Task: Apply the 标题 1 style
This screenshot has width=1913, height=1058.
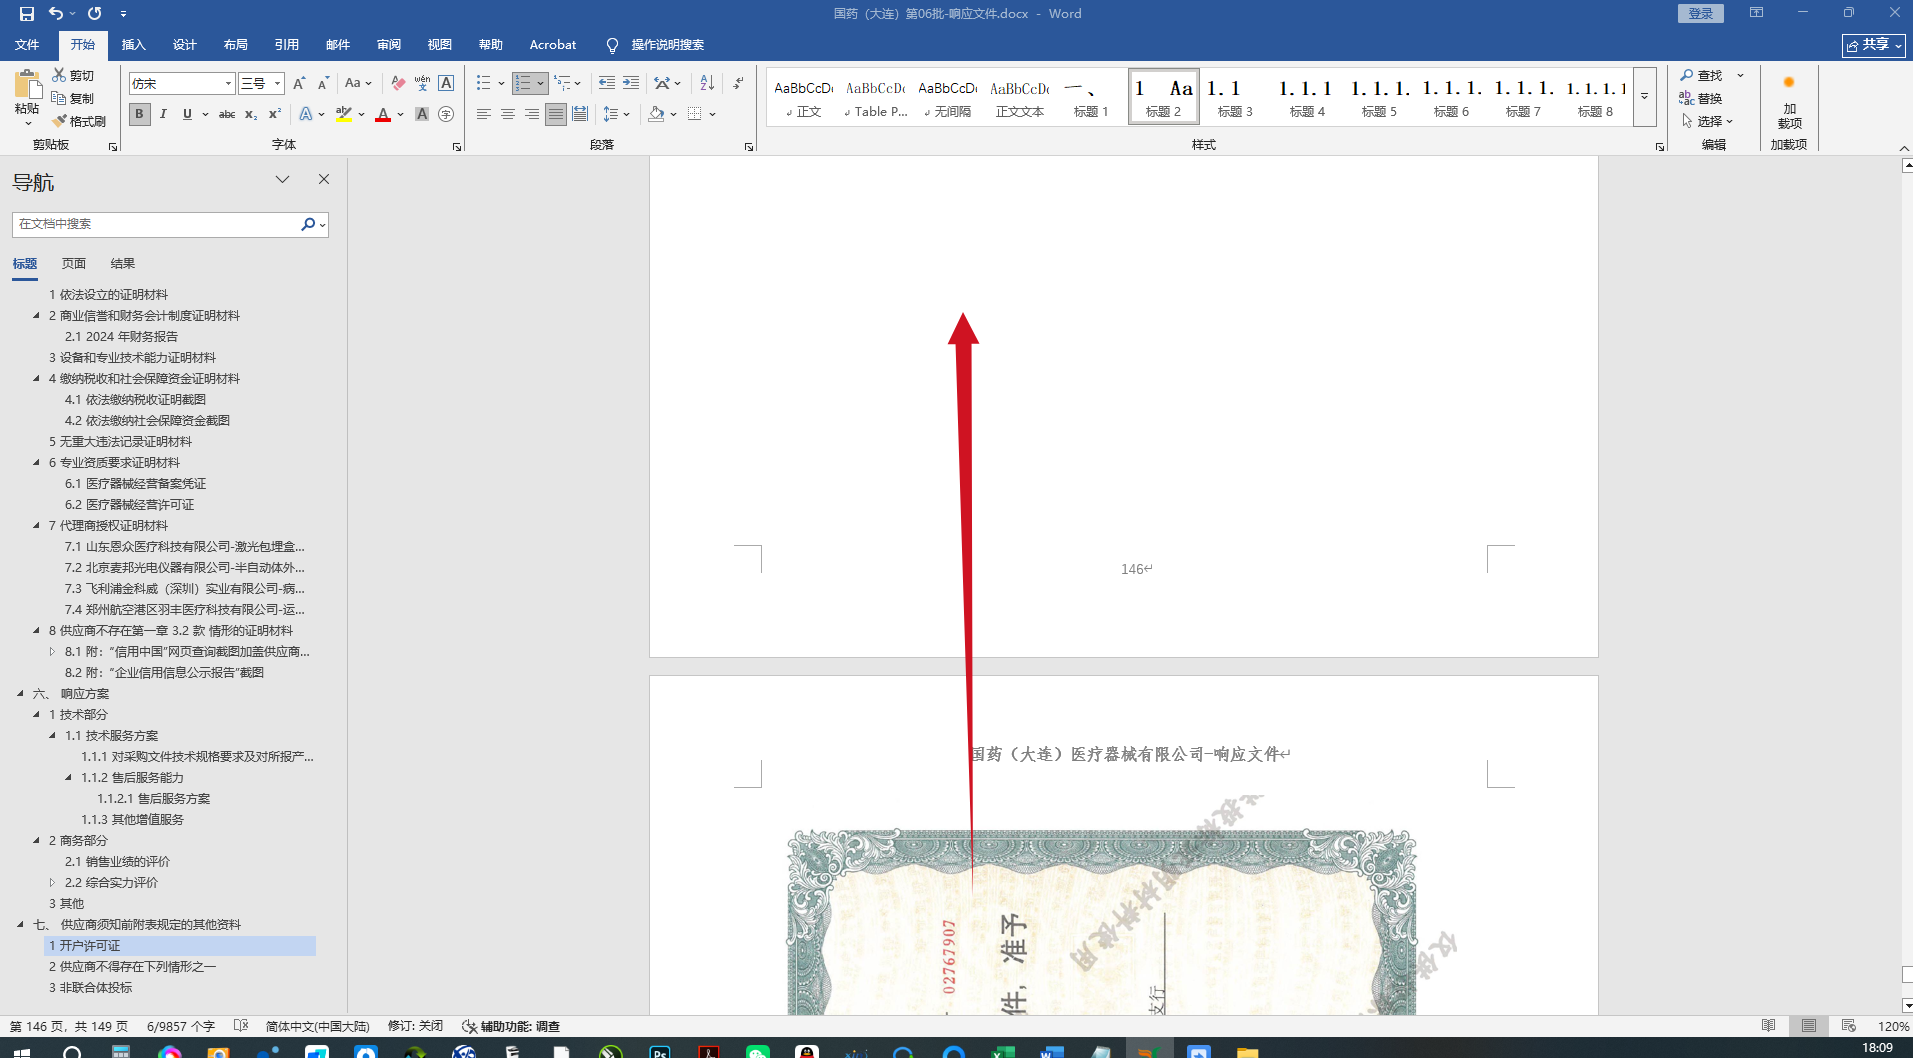Action: (x=1091, y=97)
